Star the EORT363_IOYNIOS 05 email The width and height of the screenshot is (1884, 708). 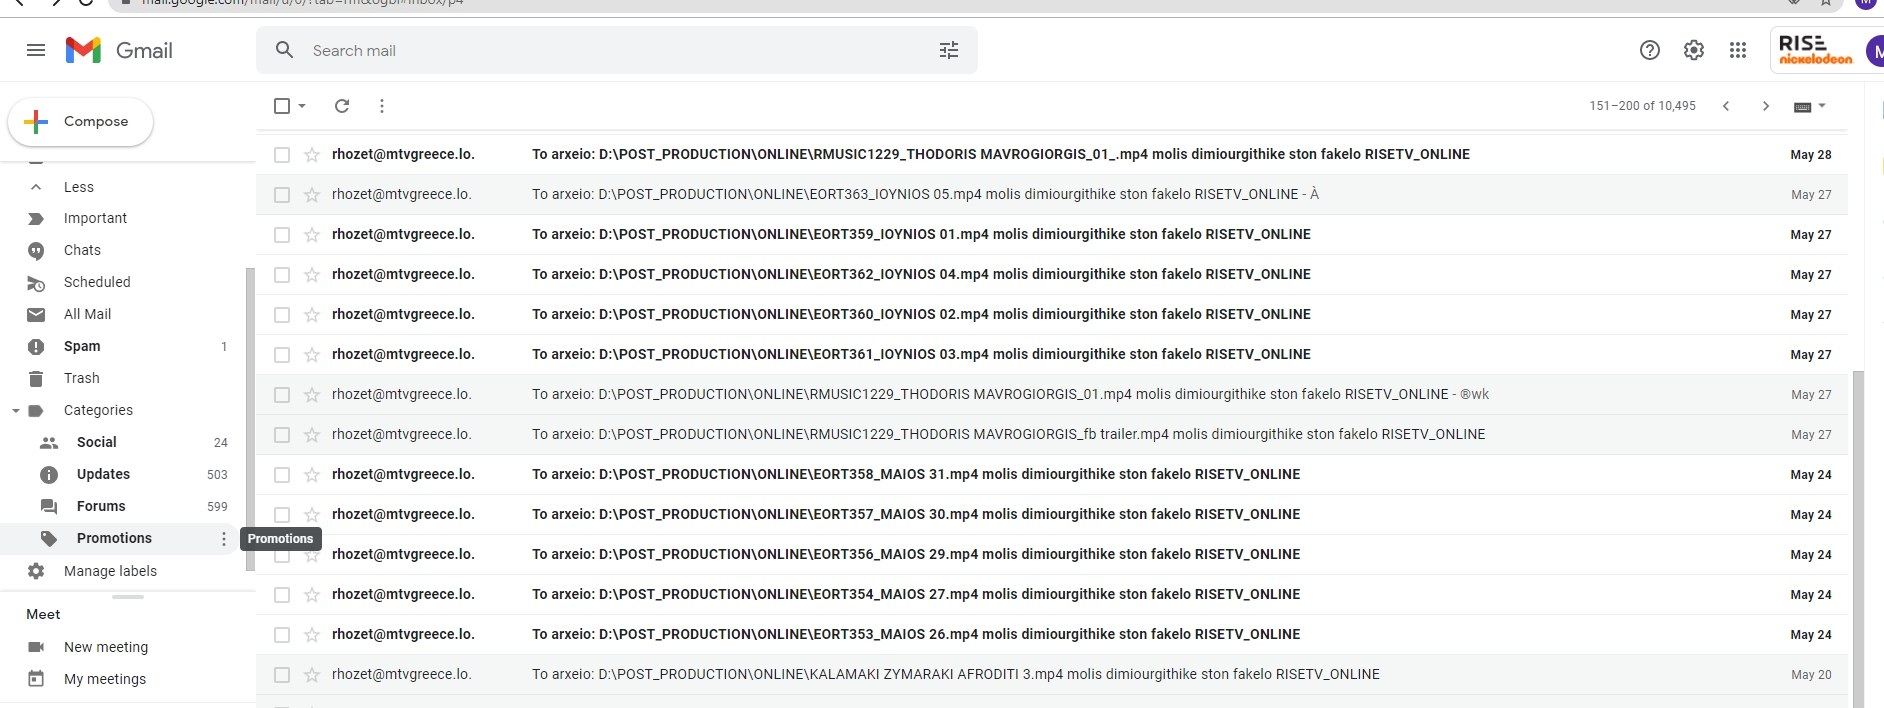pos(312,195)
